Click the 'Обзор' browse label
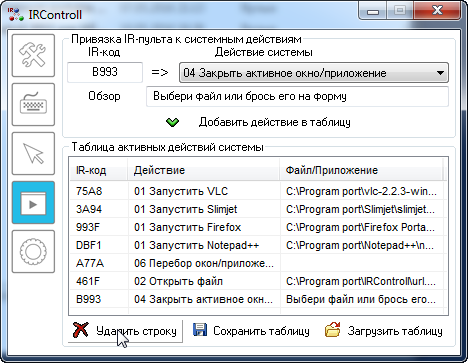This screenshot has width=468, height=363. point(104,96)
